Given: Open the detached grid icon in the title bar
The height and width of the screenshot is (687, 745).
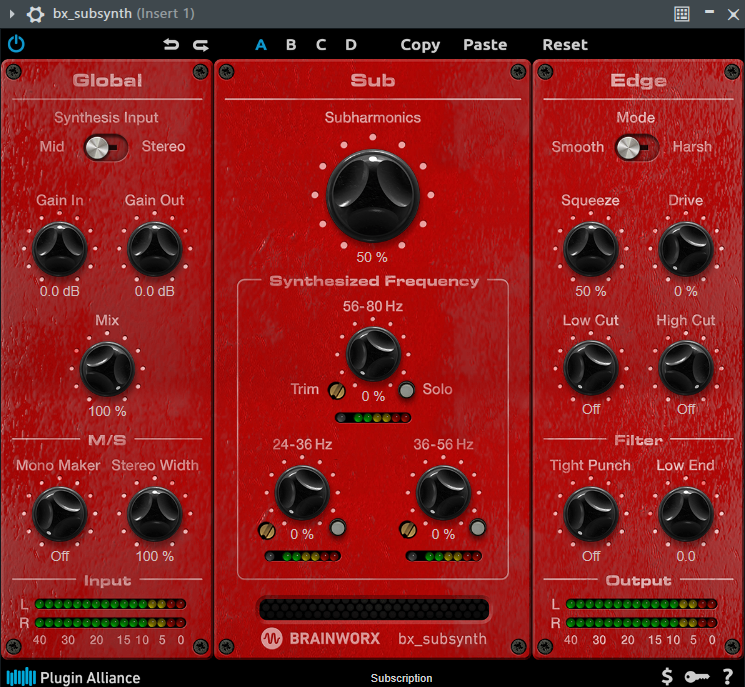Looking at the screenshot, I should click(x=682, y=14).
